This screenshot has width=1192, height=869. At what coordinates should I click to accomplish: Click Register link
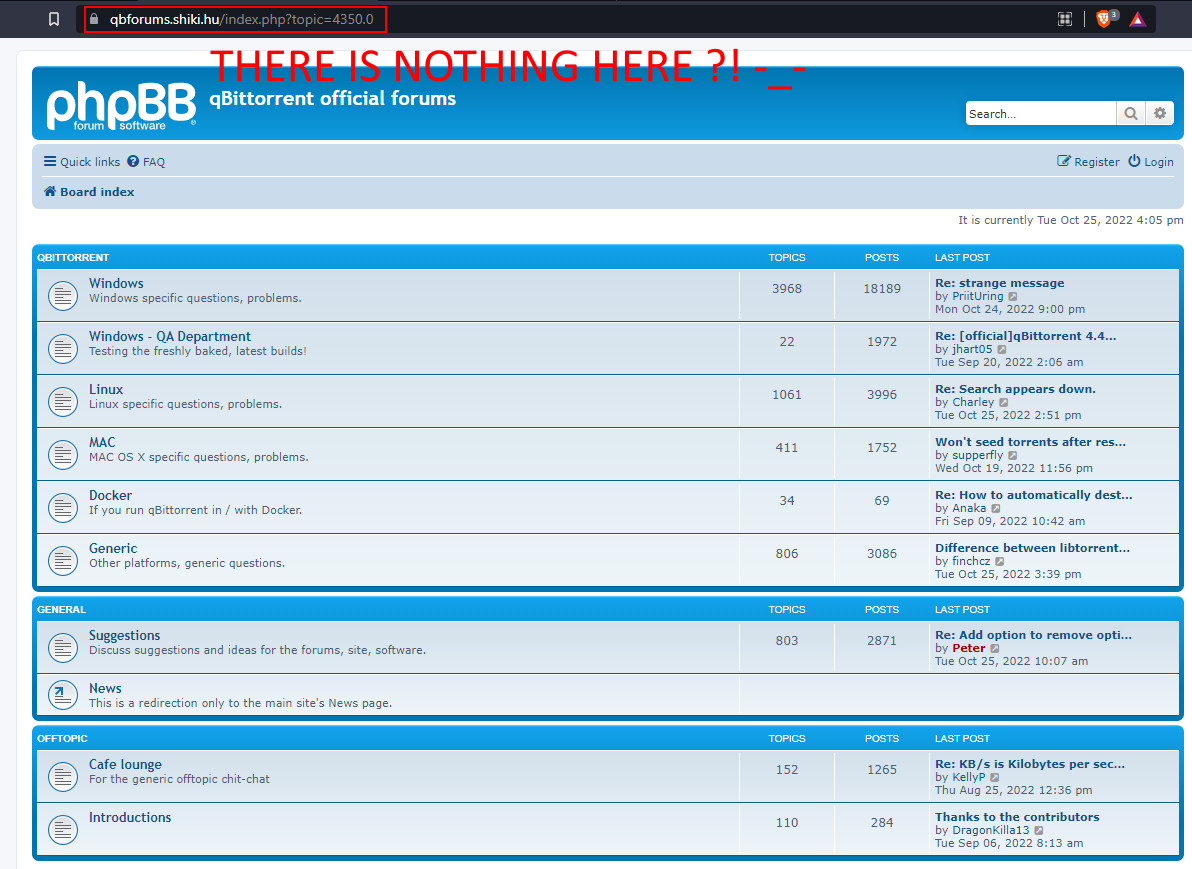pyautogui.click(x=1088, y=161)
